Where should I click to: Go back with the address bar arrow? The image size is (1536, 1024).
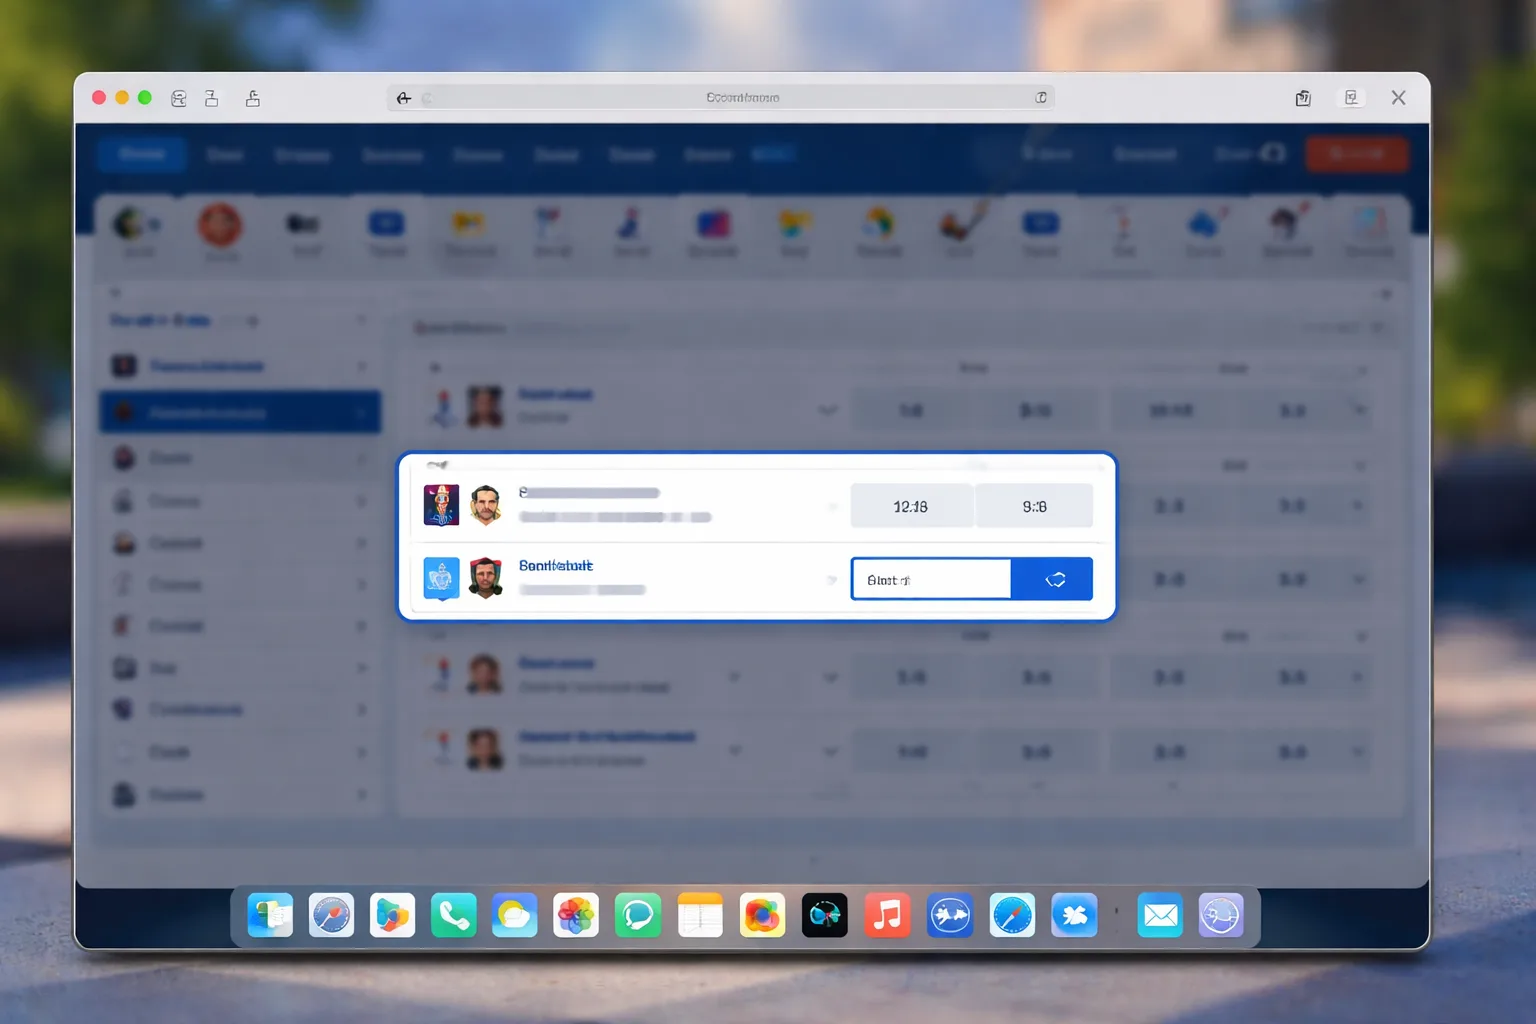coord(404,98)
